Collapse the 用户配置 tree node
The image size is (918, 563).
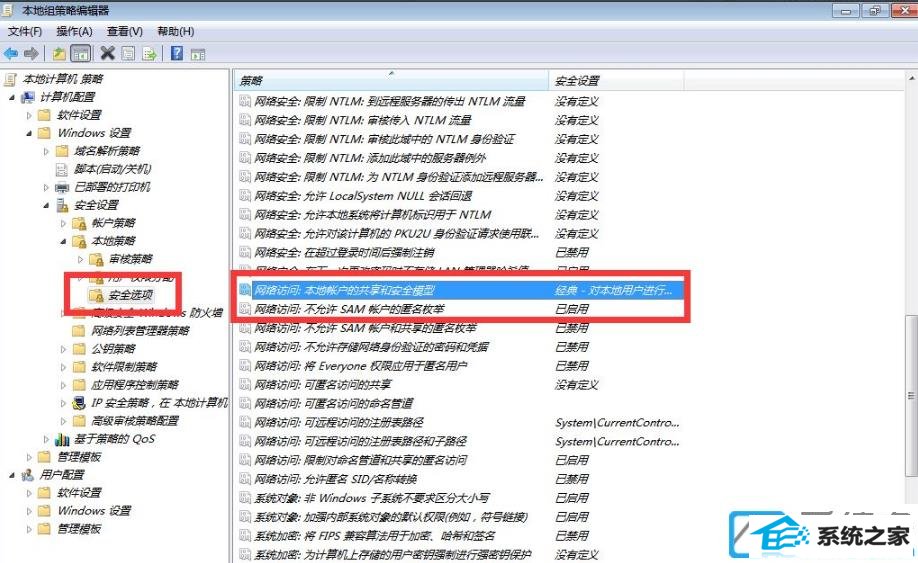pyautogui.click(x=12, y=475)
